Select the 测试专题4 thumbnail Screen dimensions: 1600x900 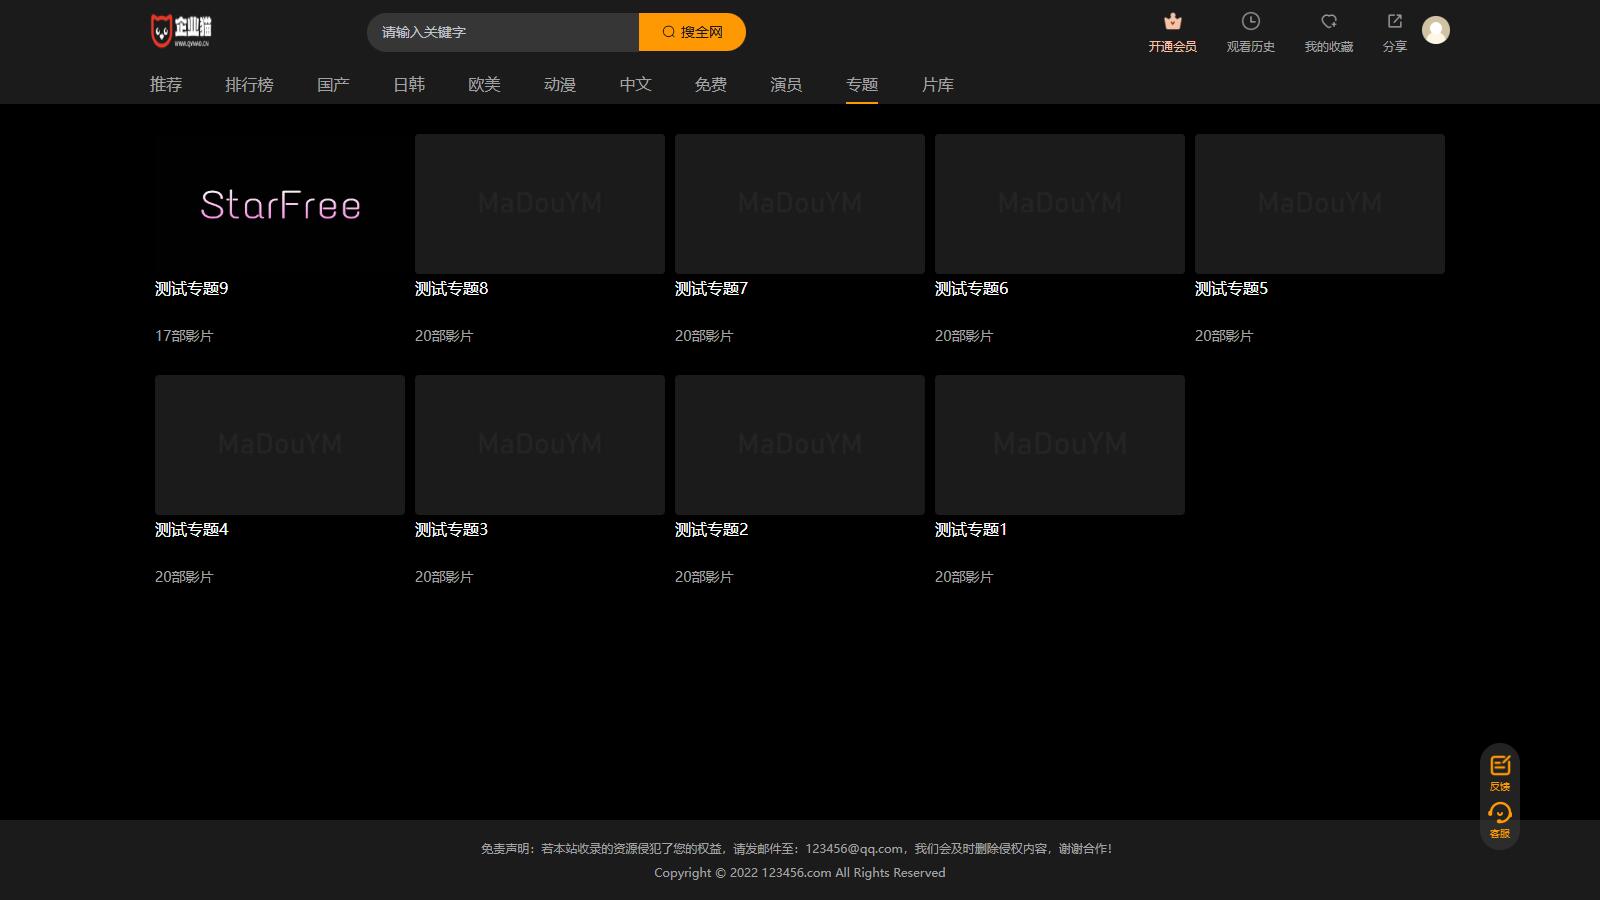point(280,445)
